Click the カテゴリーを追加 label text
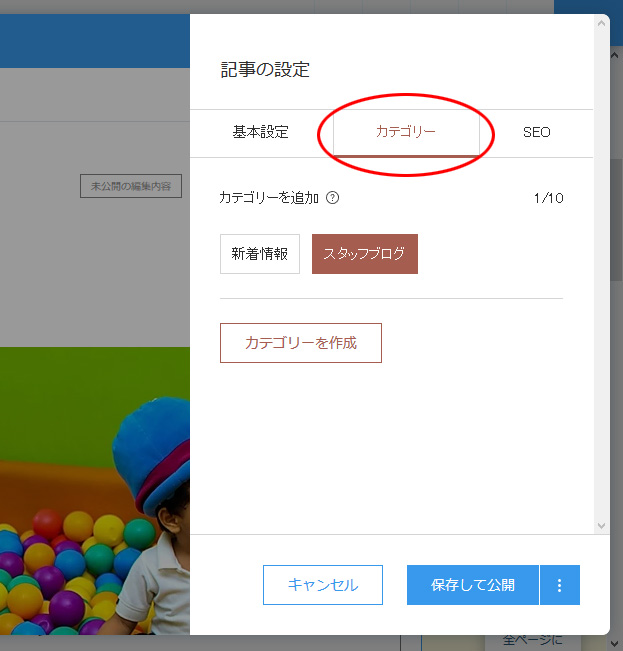Image resolution: width=623 pixels, height=651 pixels. coord(268,198)
